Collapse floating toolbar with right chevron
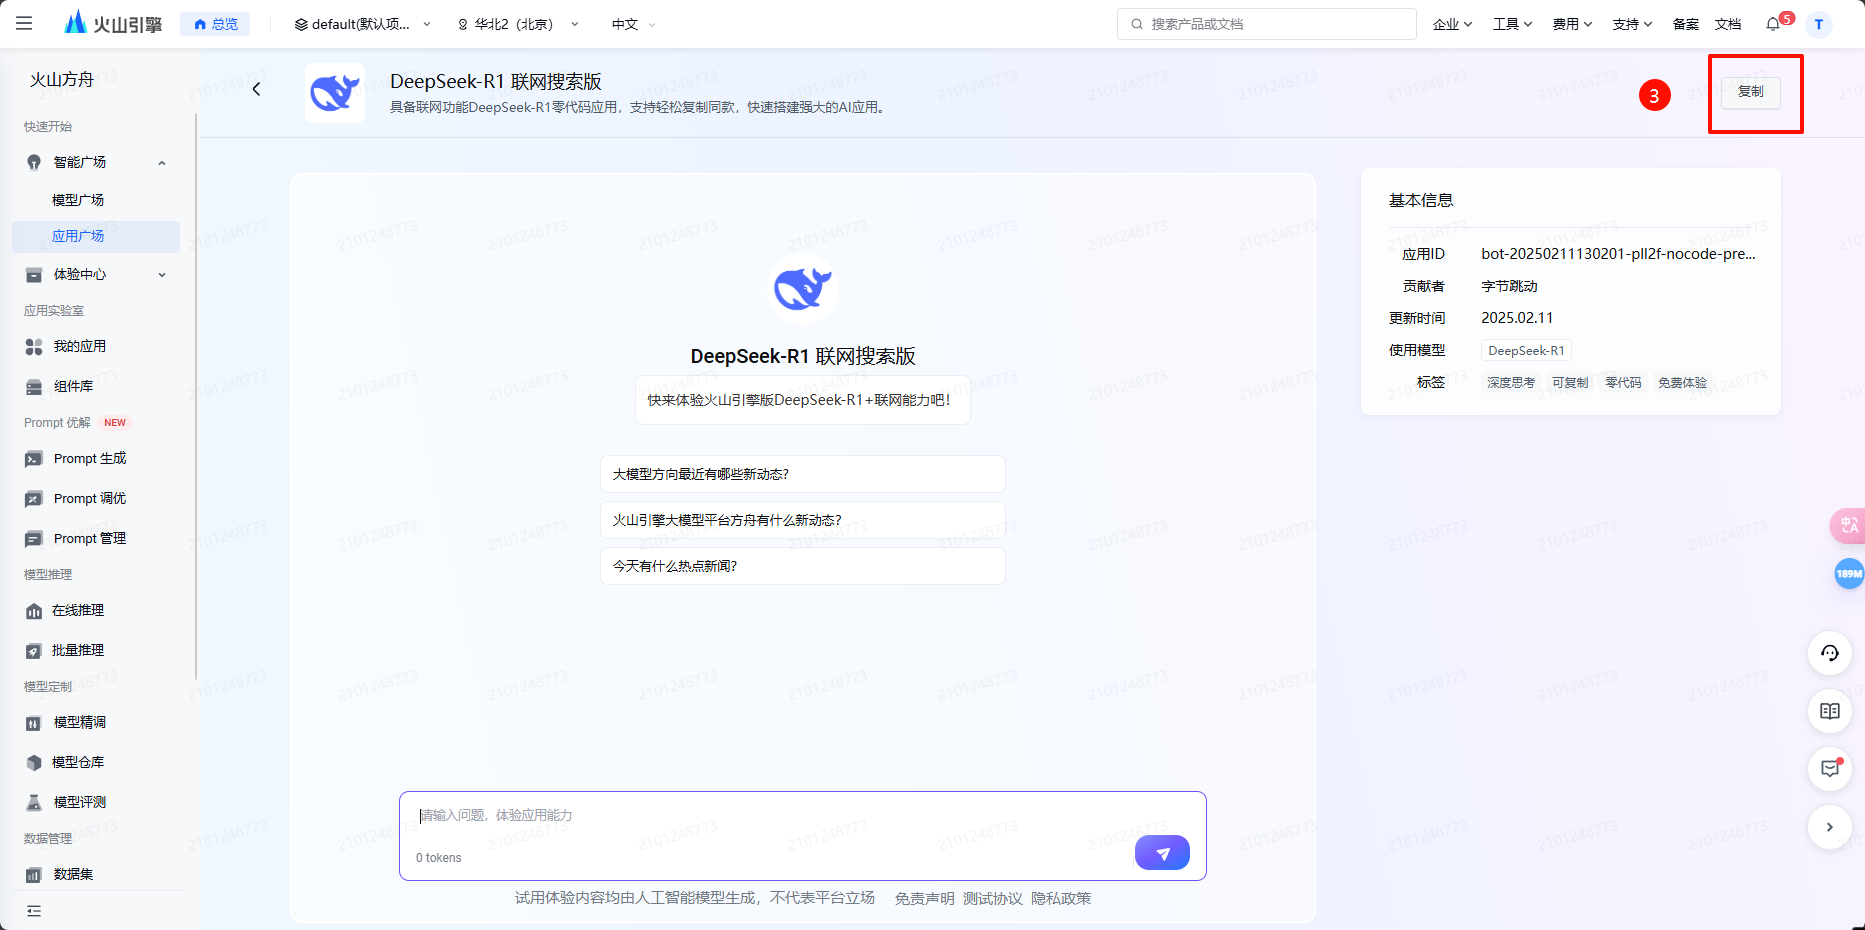 [x=1829, y=827]
